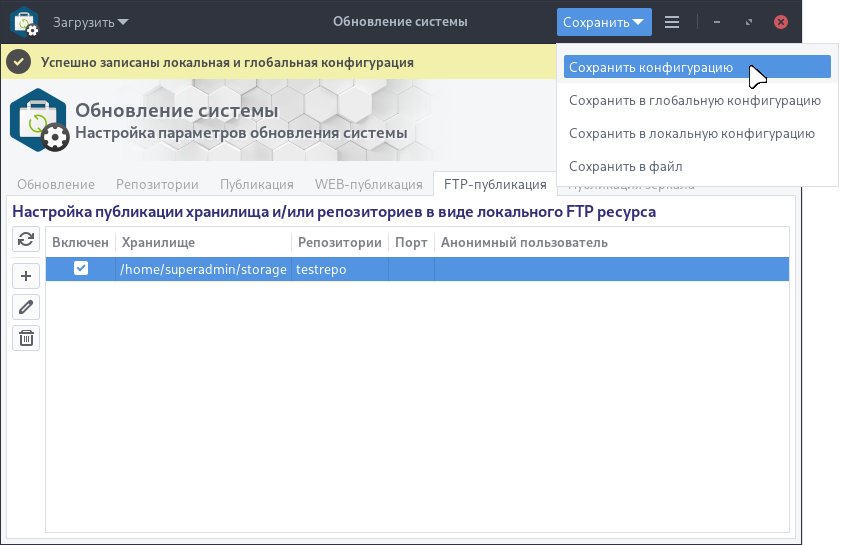
Task: Click the Хранилище column header
Action: point(203,242)
